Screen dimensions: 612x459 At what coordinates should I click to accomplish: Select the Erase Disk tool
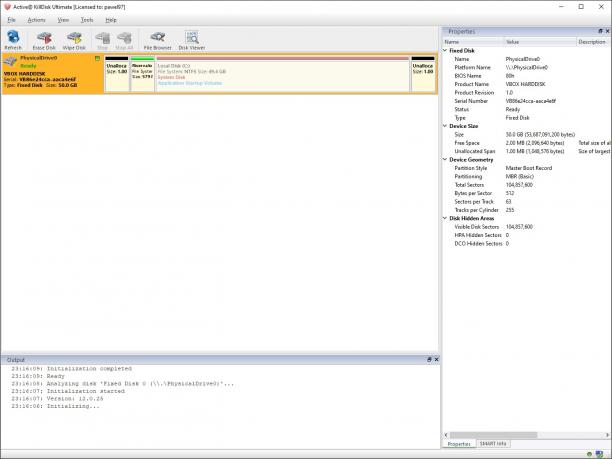[x=44, y=40]
